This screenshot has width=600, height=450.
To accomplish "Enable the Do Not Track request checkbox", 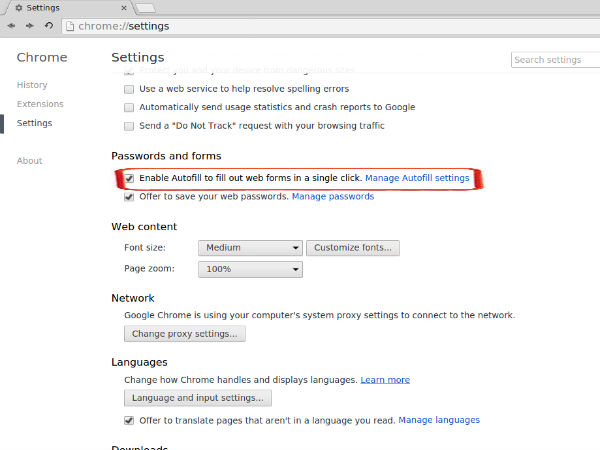I will click(129, 126).
